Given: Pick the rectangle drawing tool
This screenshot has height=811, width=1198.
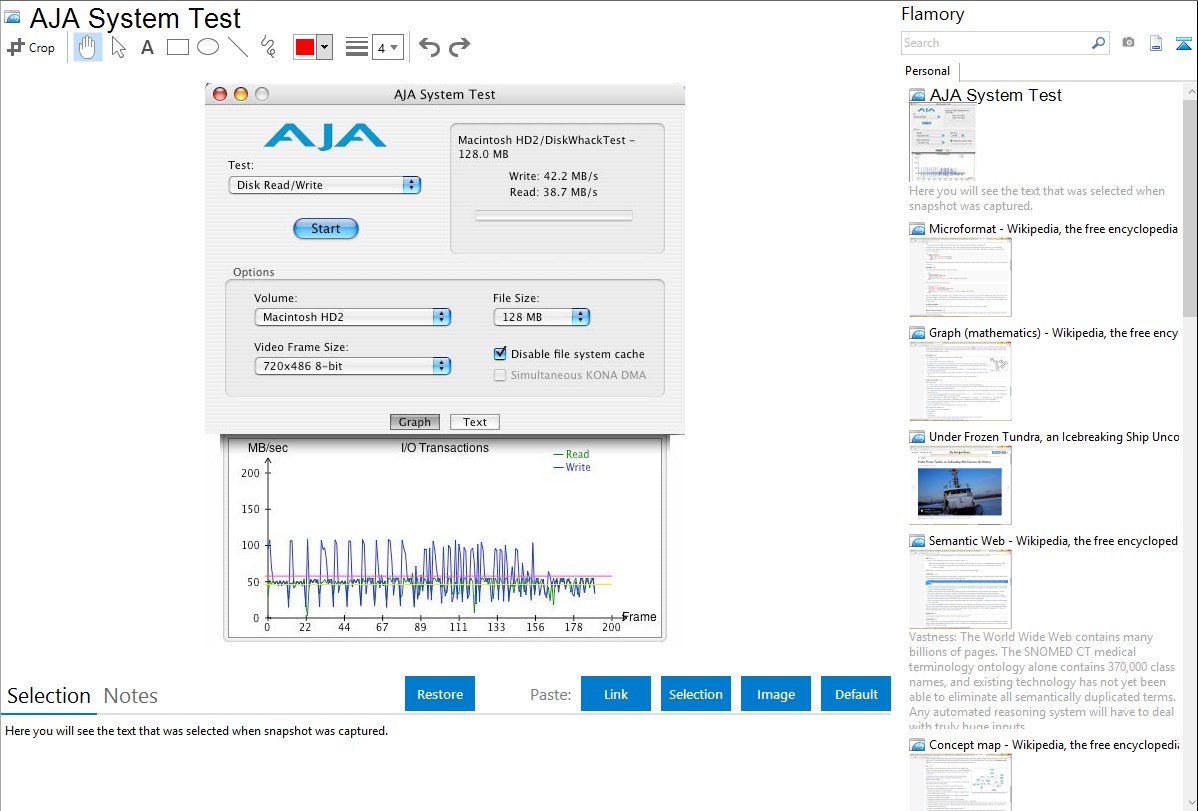Looking at the screenshot, I should [x=177, y=47].
